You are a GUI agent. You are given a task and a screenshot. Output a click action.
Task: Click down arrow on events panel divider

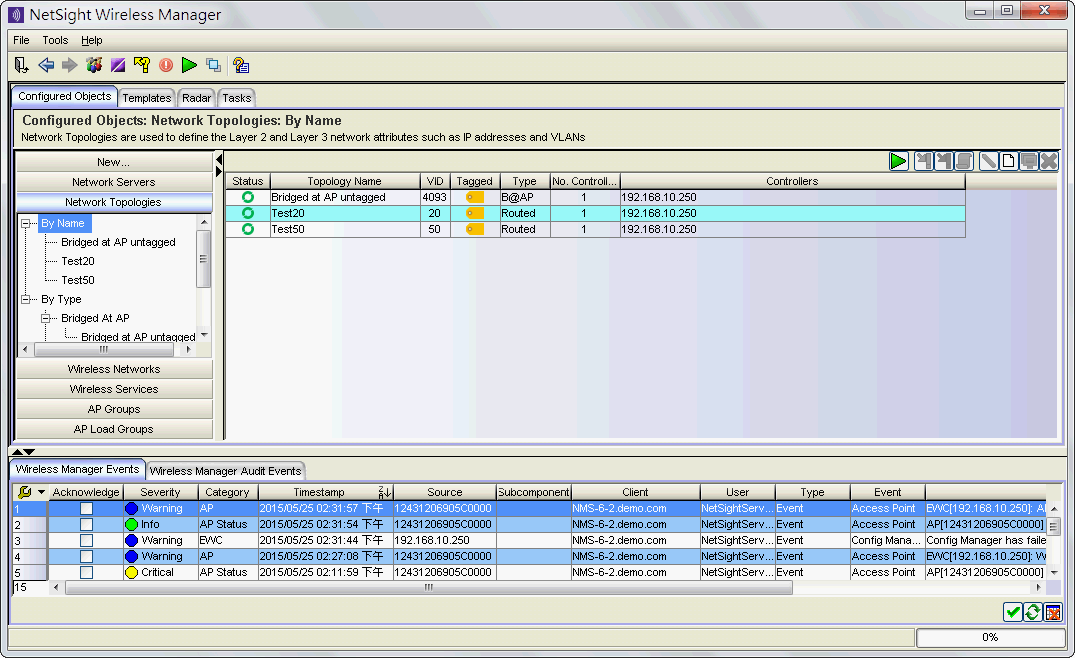pyautogui.click(x=29, y=452)
